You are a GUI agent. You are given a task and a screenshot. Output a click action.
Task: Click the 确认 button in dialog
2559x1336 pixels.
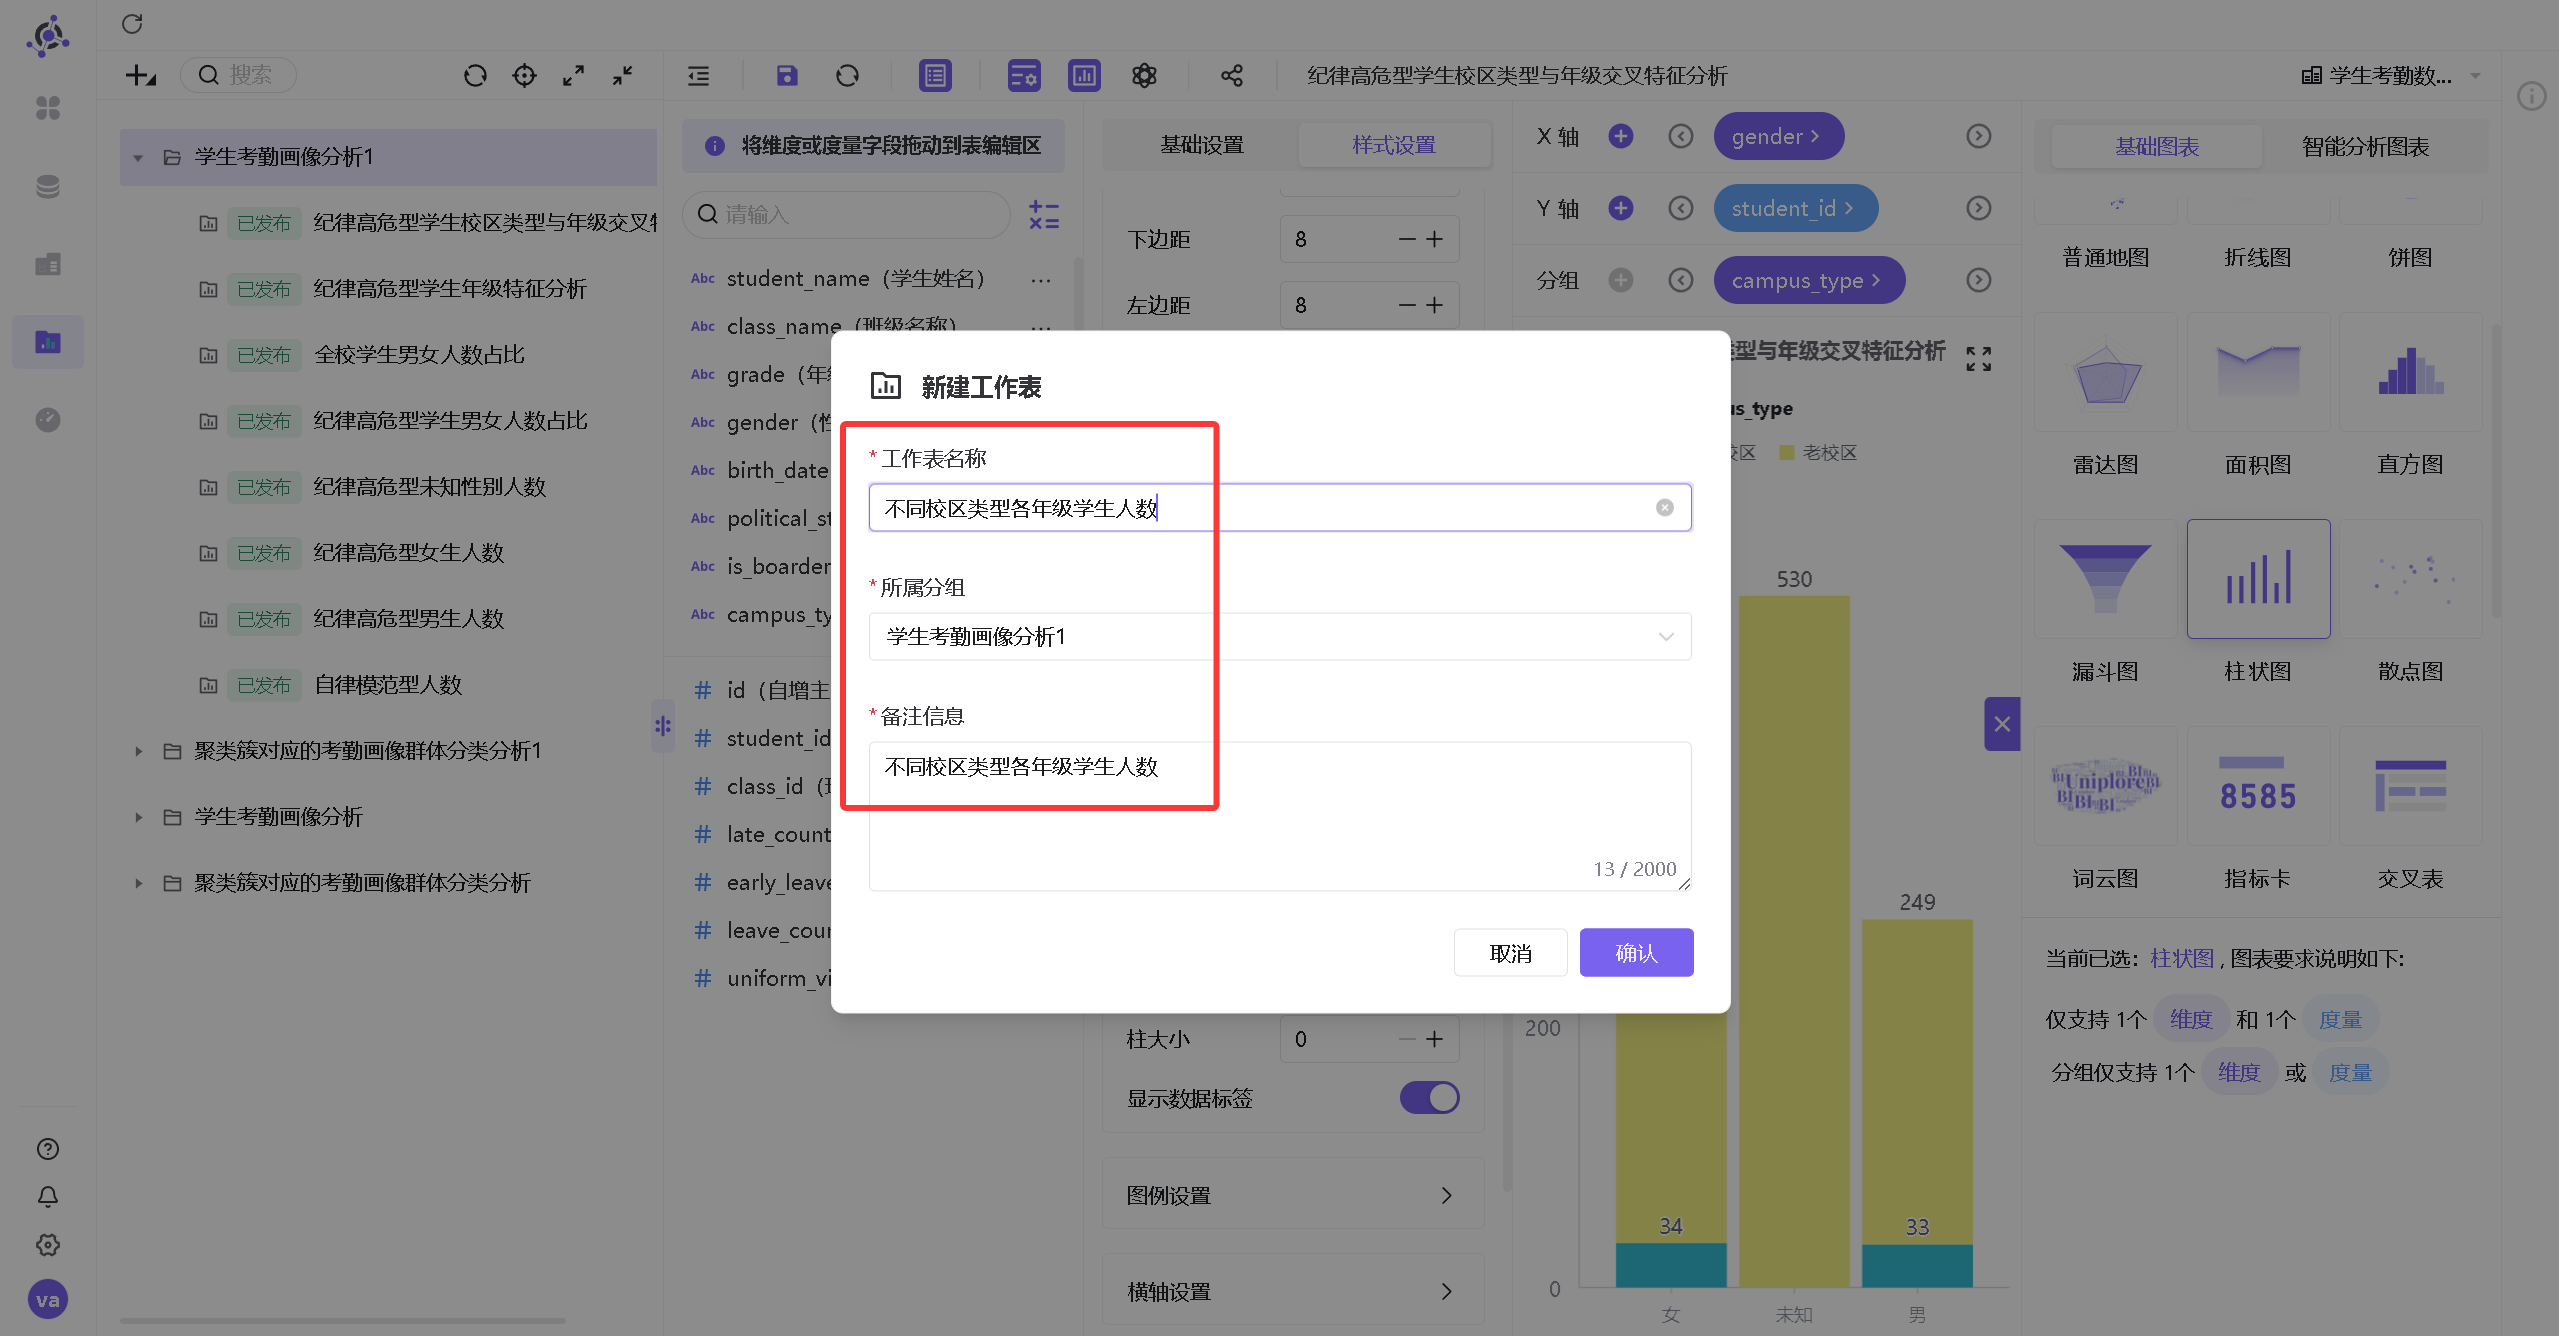click(x=1636, y=953)
